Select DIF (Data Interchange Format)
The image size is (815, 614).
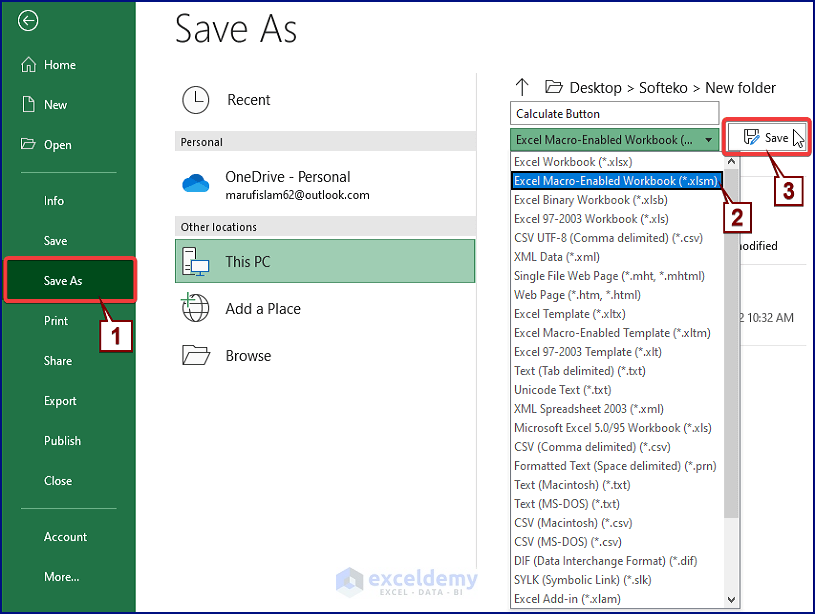point(617,561)
